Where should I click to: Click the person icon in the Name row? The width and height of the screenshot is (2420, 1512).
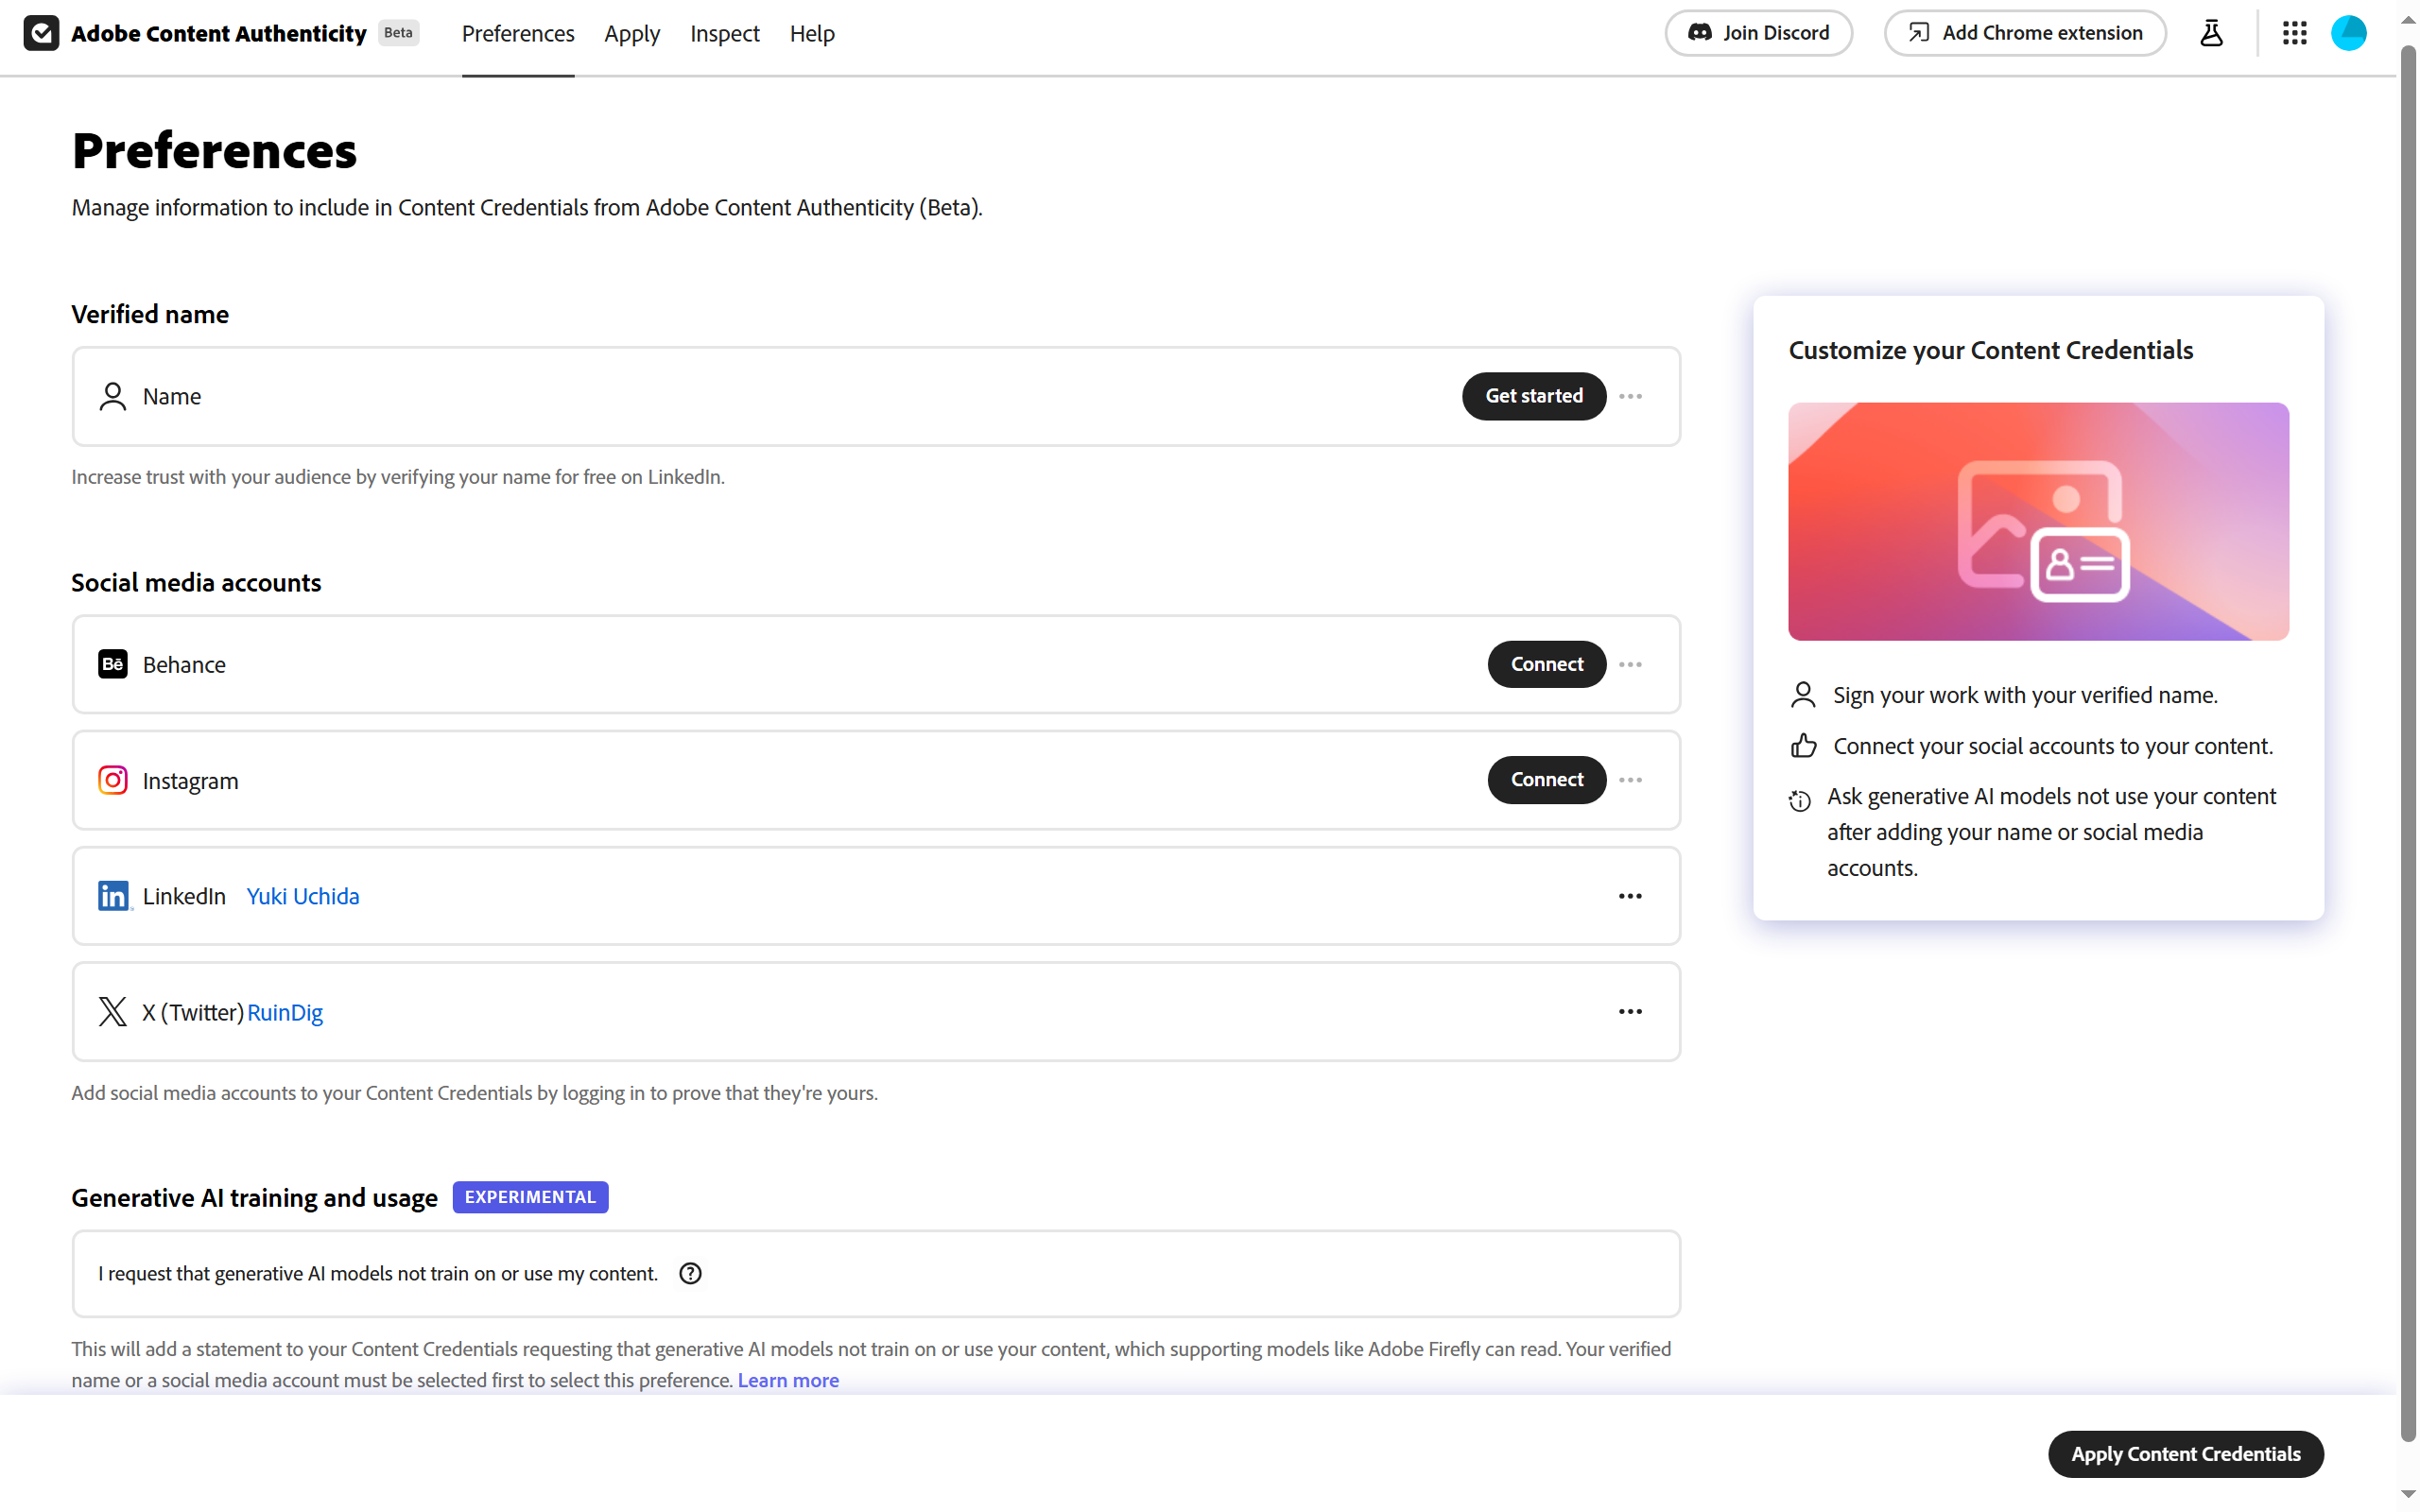113,396
